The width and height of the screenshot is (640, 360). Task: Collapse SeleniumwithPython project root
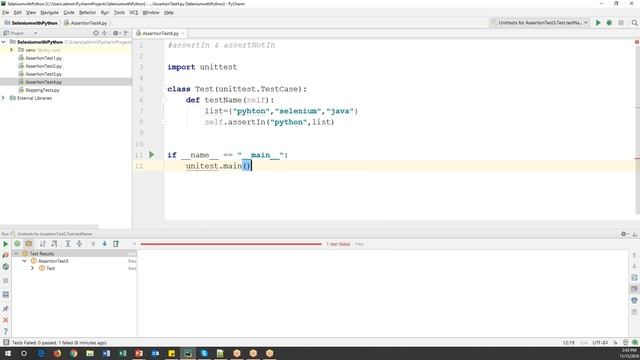point(4,42)
